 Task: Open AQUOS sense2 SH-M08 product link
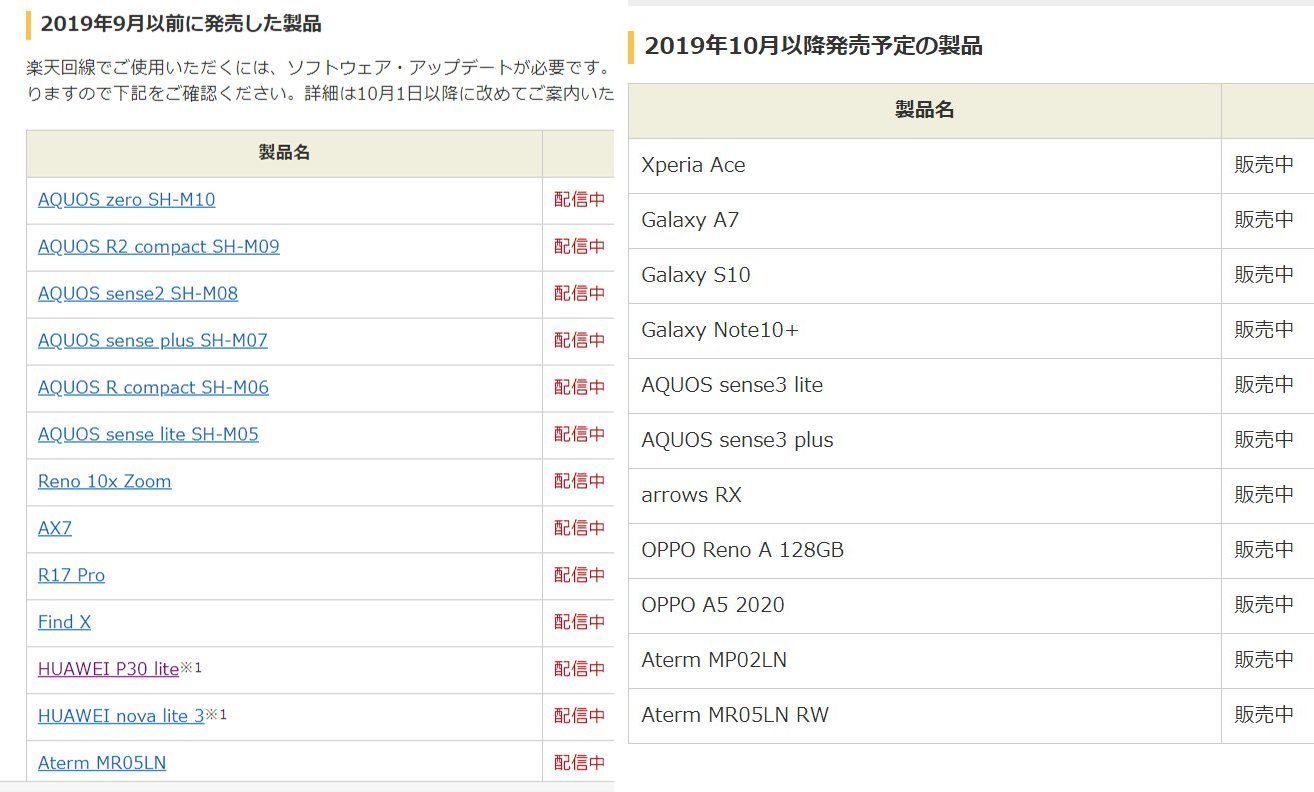coord(137,293)
